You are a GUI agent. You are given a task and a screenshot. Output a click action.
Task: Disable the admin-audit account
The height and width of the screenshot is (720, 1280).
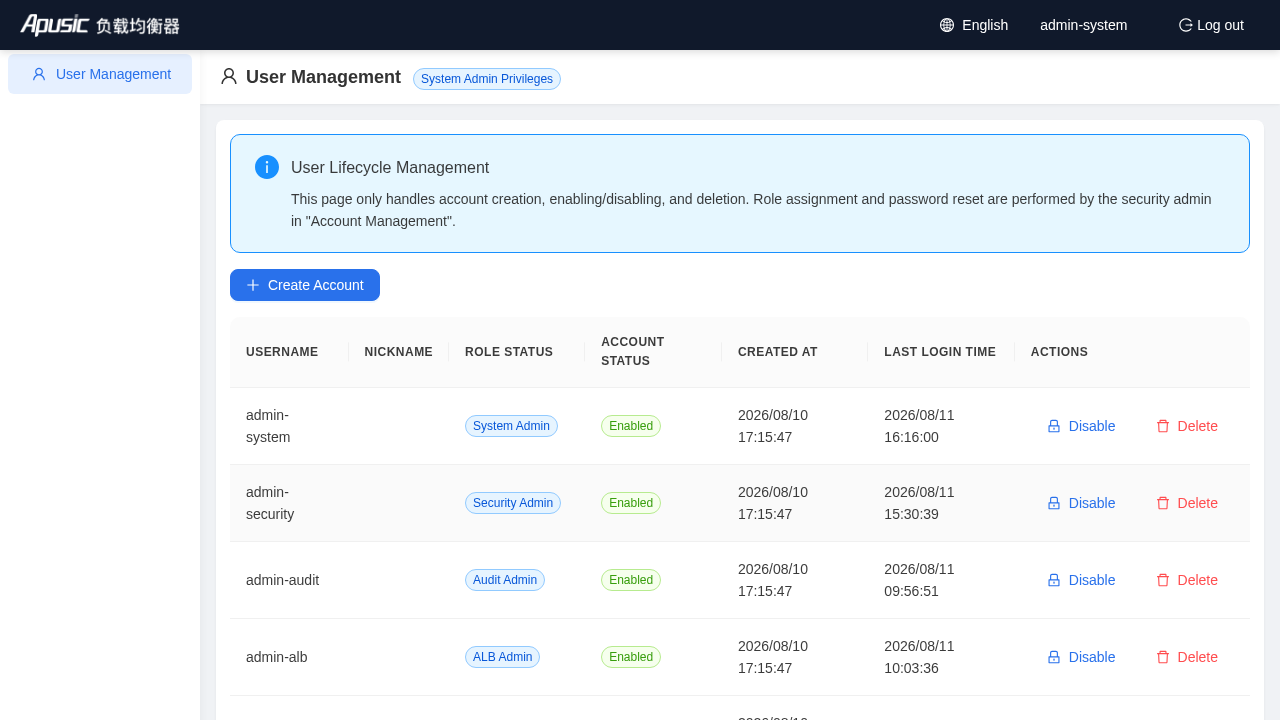1081,580
